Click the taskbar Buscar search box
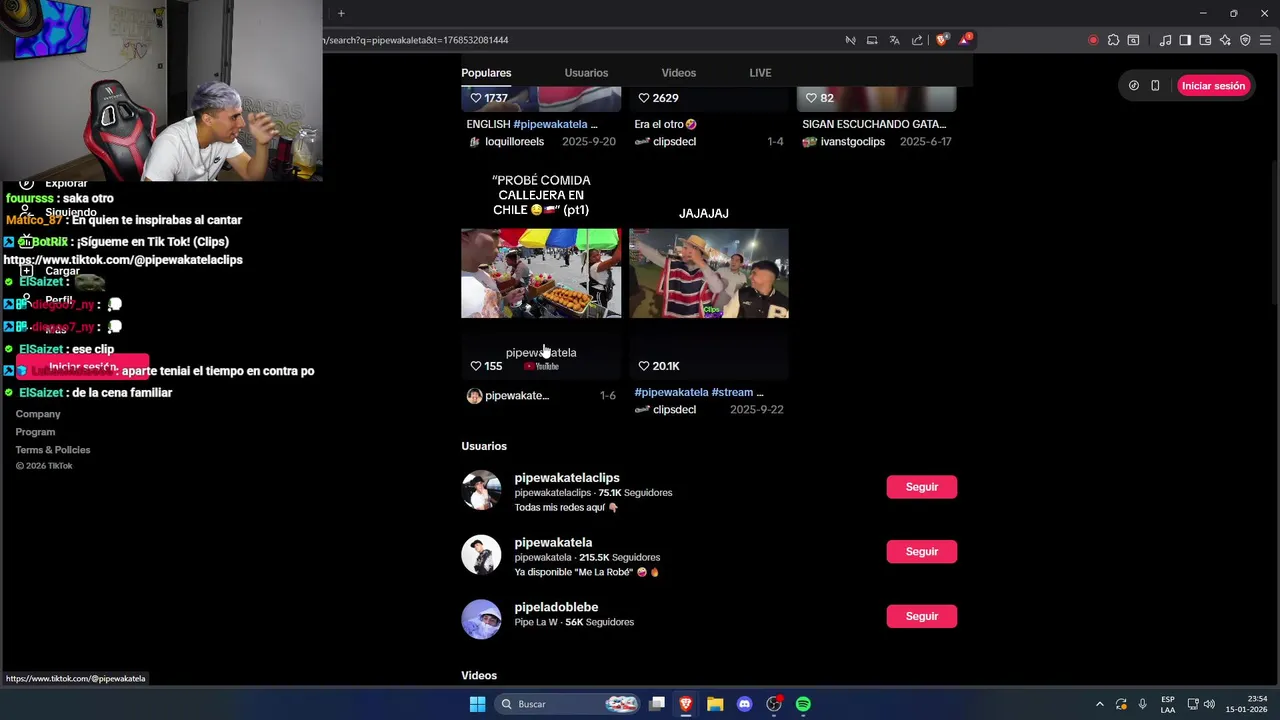 tap(568, 704)
